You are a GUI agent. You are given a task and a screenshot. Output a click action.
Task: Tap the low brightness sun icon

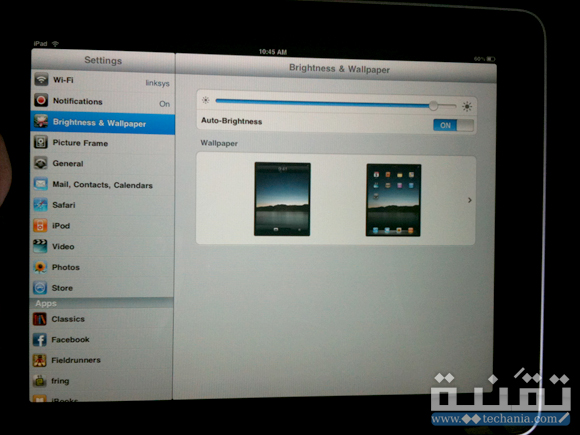[x=206, y=100]
